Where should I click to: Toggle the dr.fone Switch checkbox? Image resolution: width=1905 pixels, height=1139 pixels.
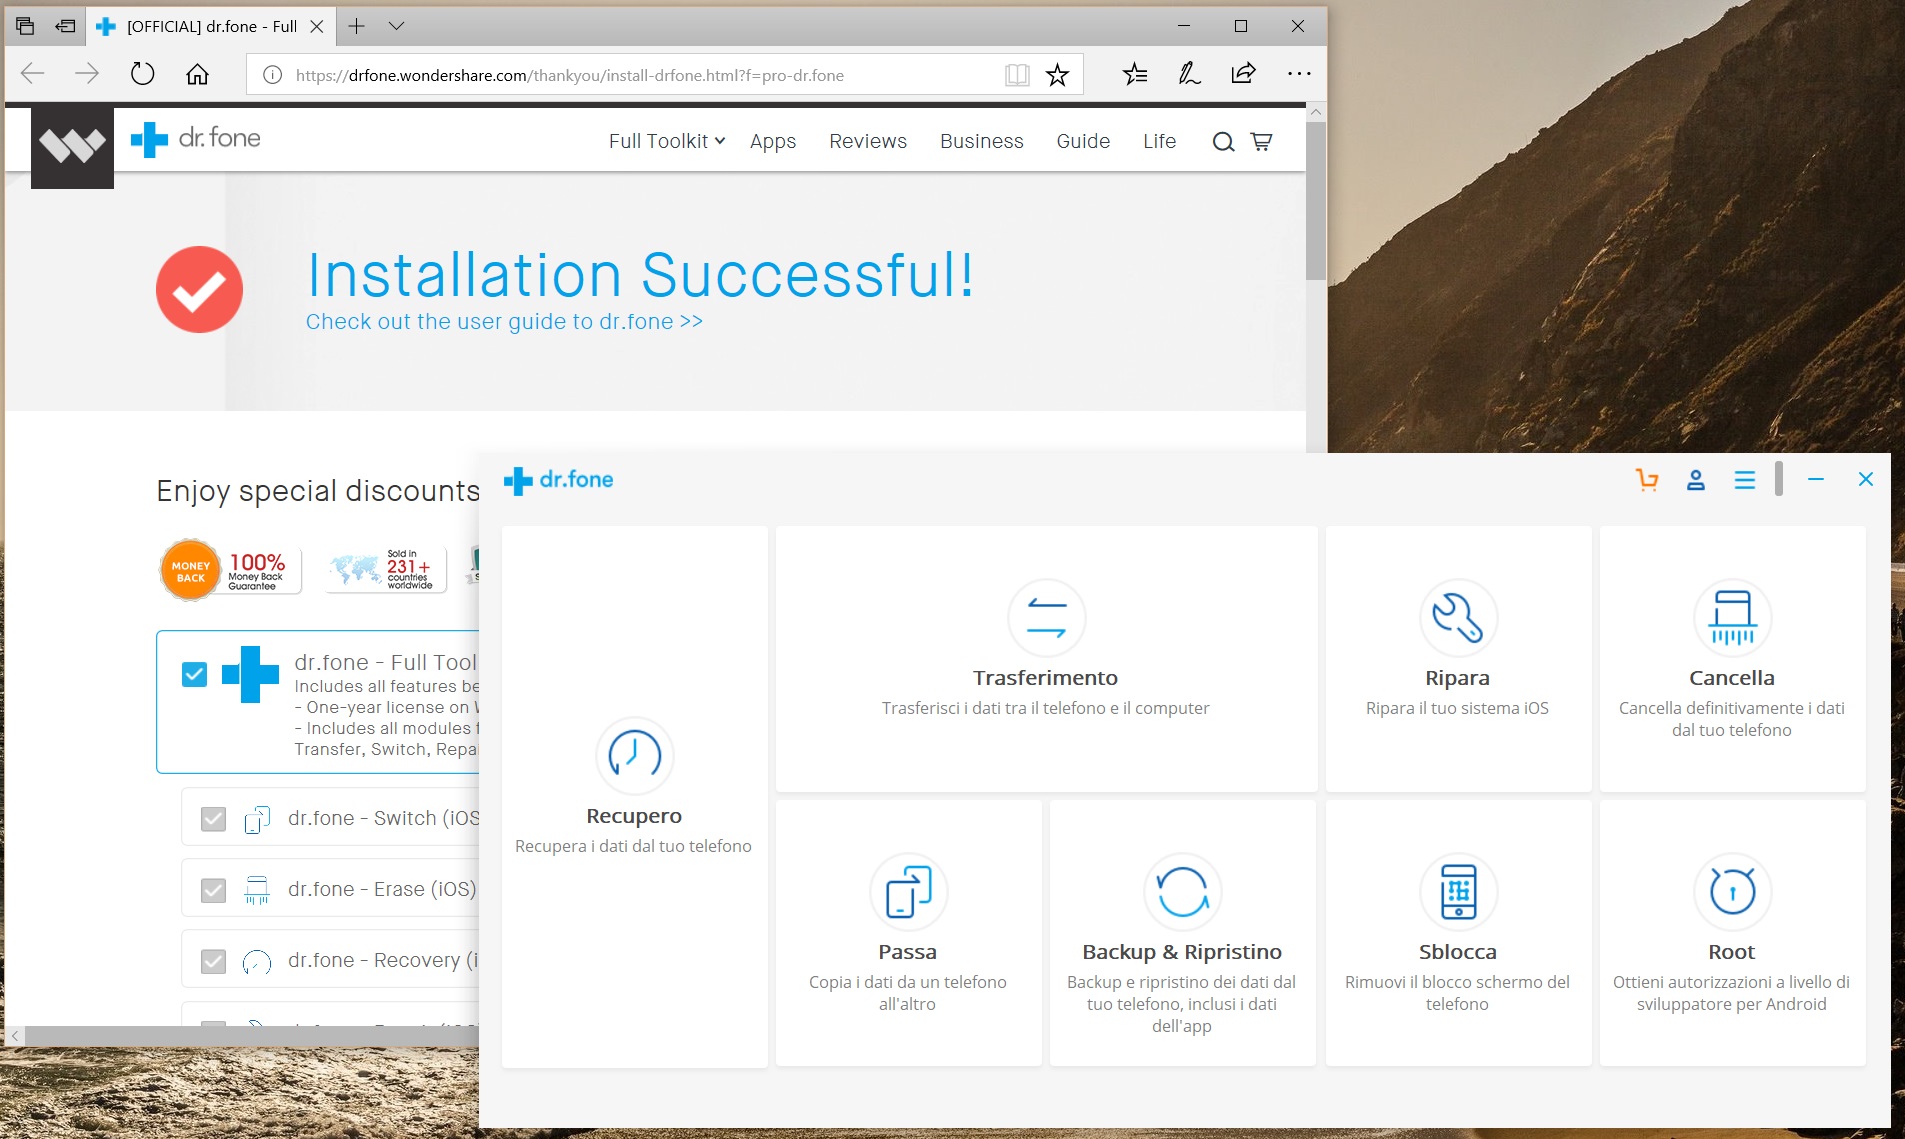pos(213,819)
